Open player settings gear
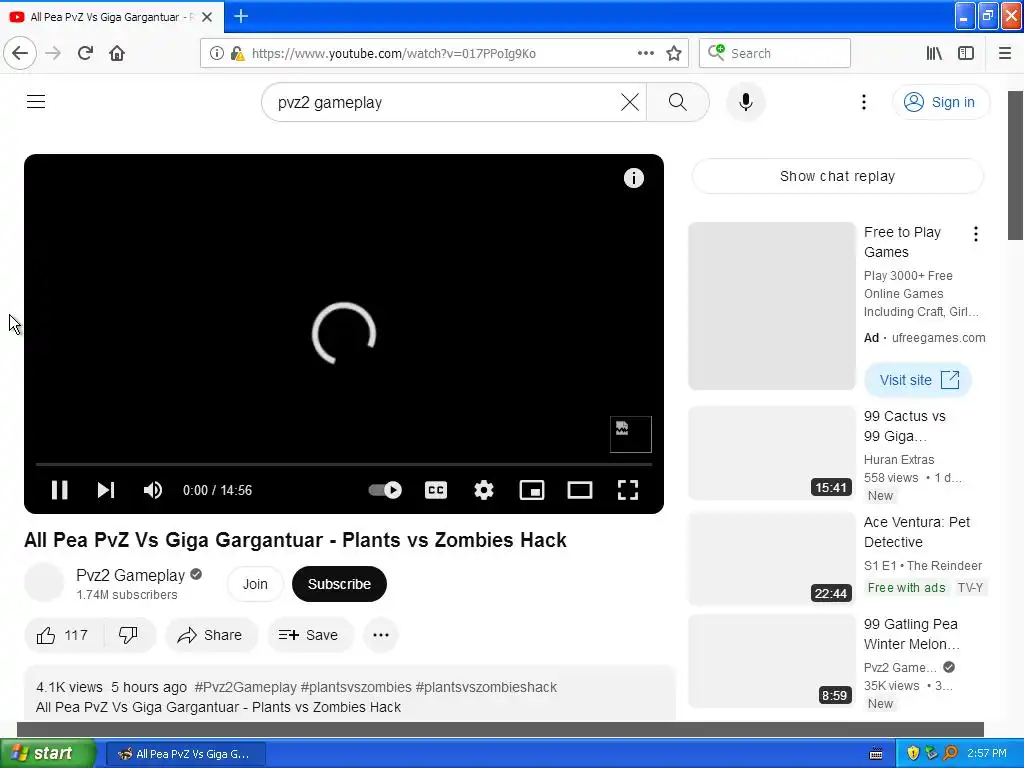1024x768 pixels. (483, 490)
